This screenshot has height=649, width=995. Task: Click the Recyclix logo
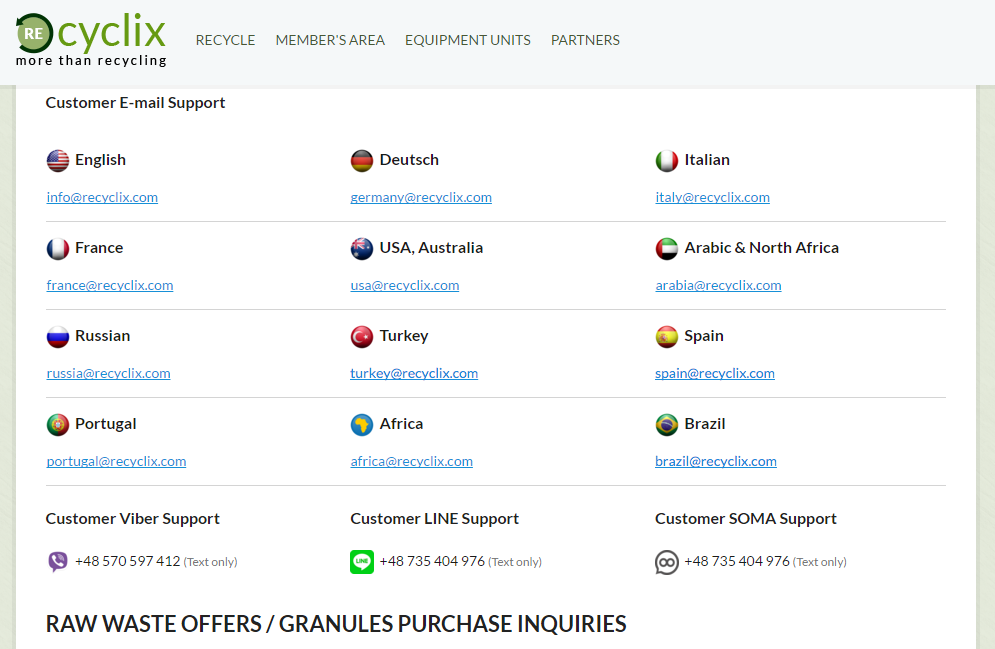pyautogui.click(x=91, y=39)
